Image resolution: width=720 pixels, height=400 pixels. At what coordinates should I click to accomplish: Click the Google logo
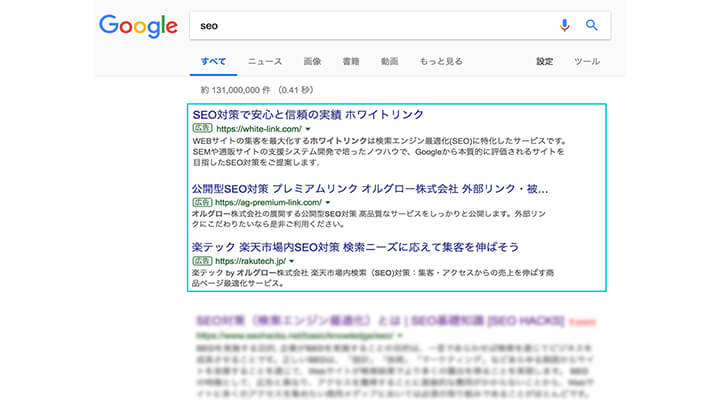(x=138, y=26)
